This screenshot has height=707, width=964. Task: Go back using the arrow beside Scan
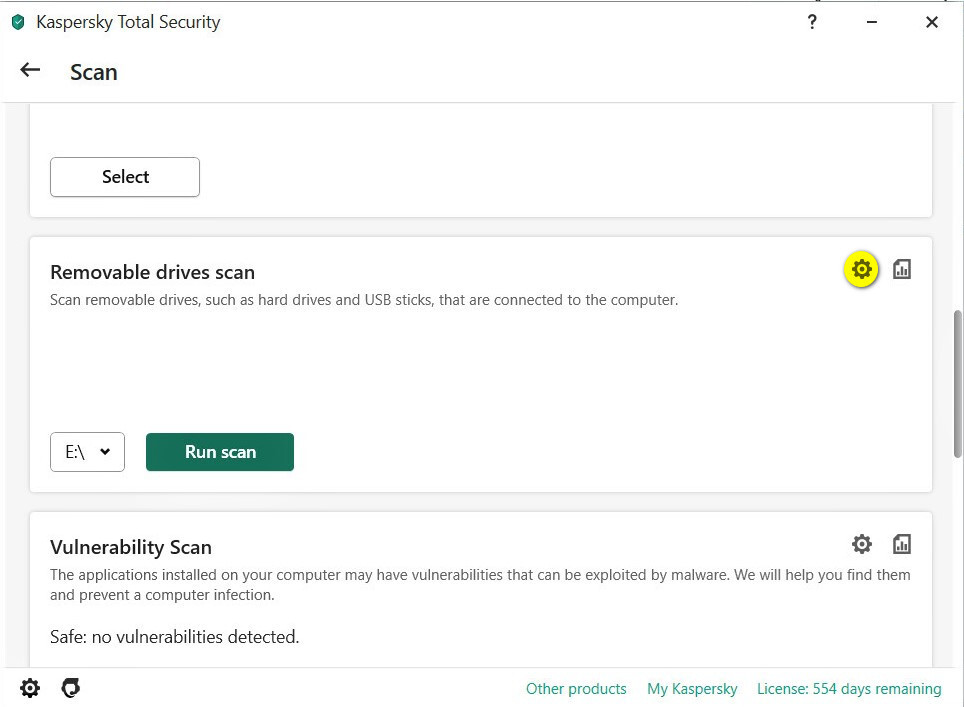click(x=30, y=70)
